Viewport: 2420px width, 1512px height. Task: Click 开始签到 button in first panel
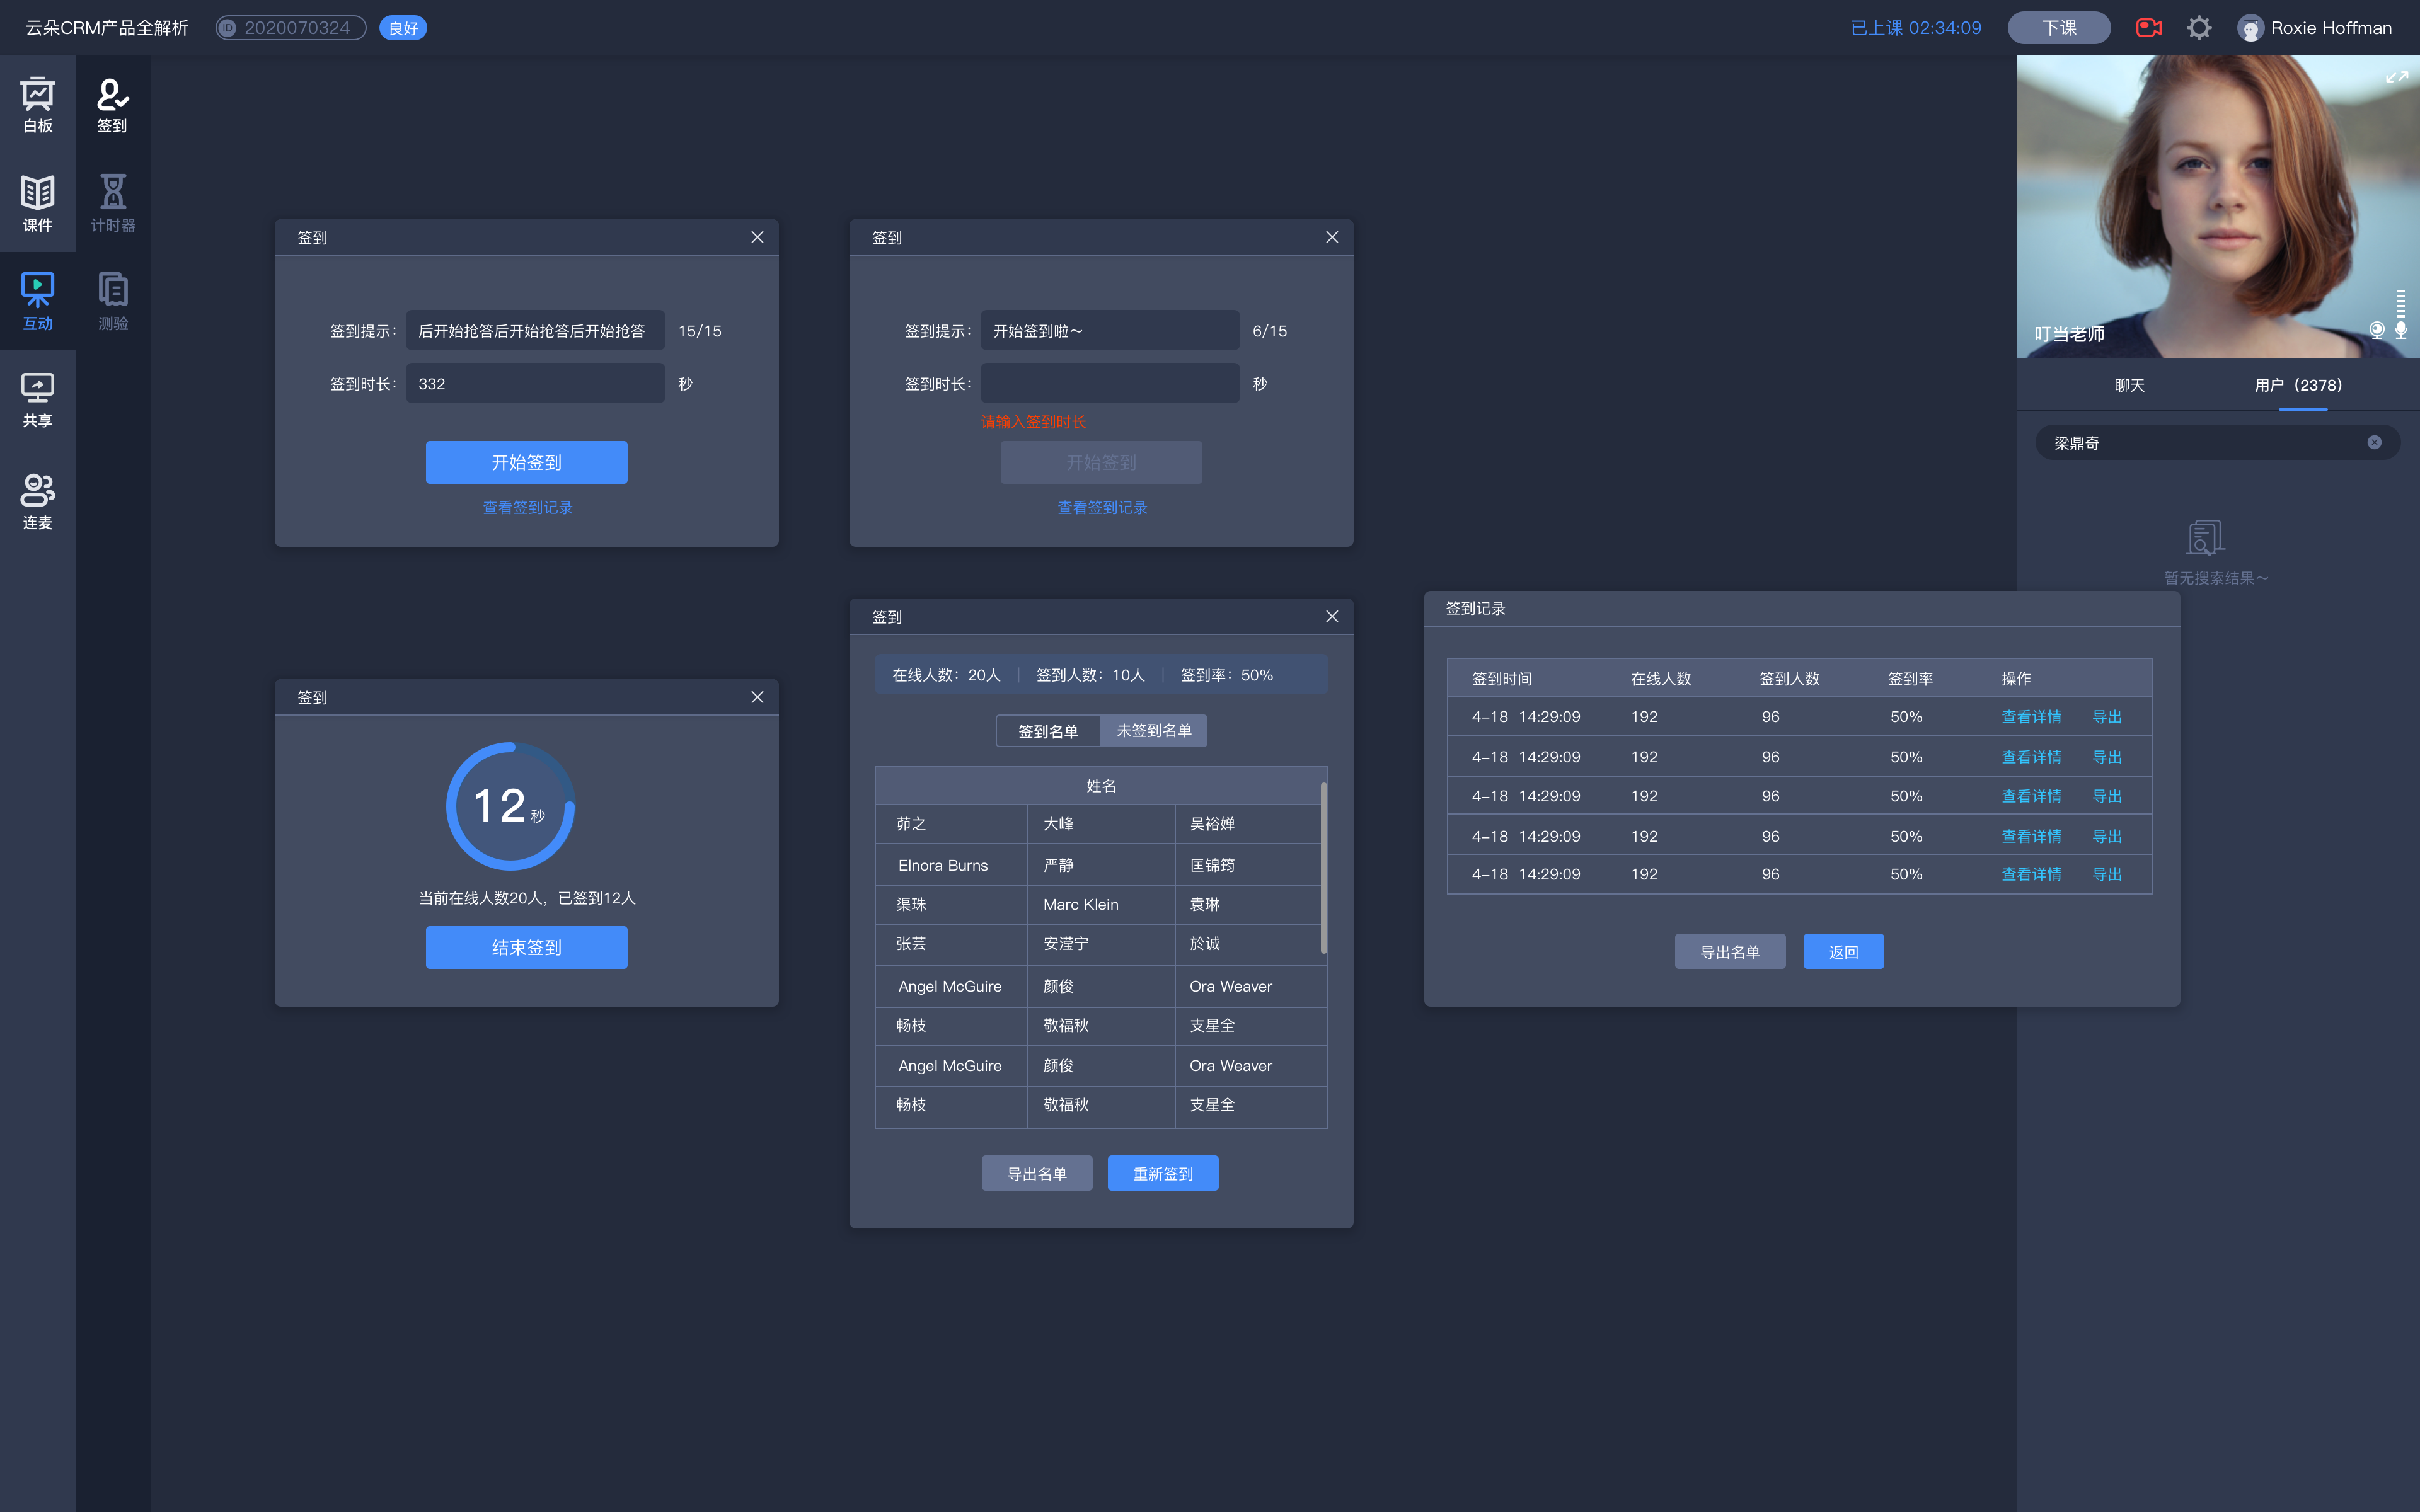tap(526, 462)
